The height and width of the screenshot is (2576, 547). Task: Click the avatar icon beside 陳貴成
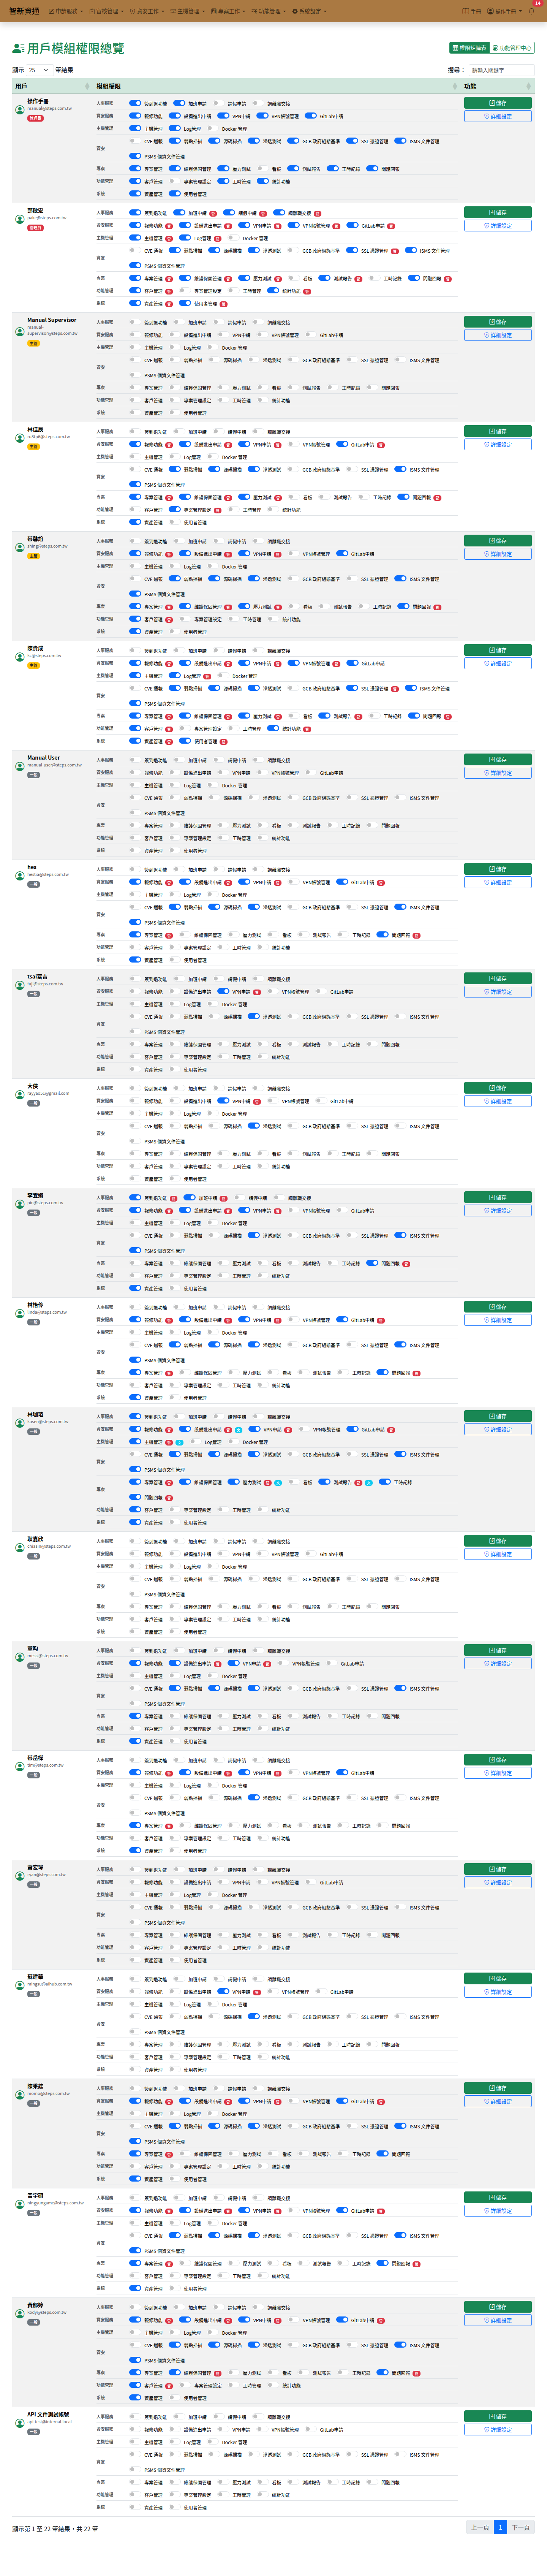[20, 657]
